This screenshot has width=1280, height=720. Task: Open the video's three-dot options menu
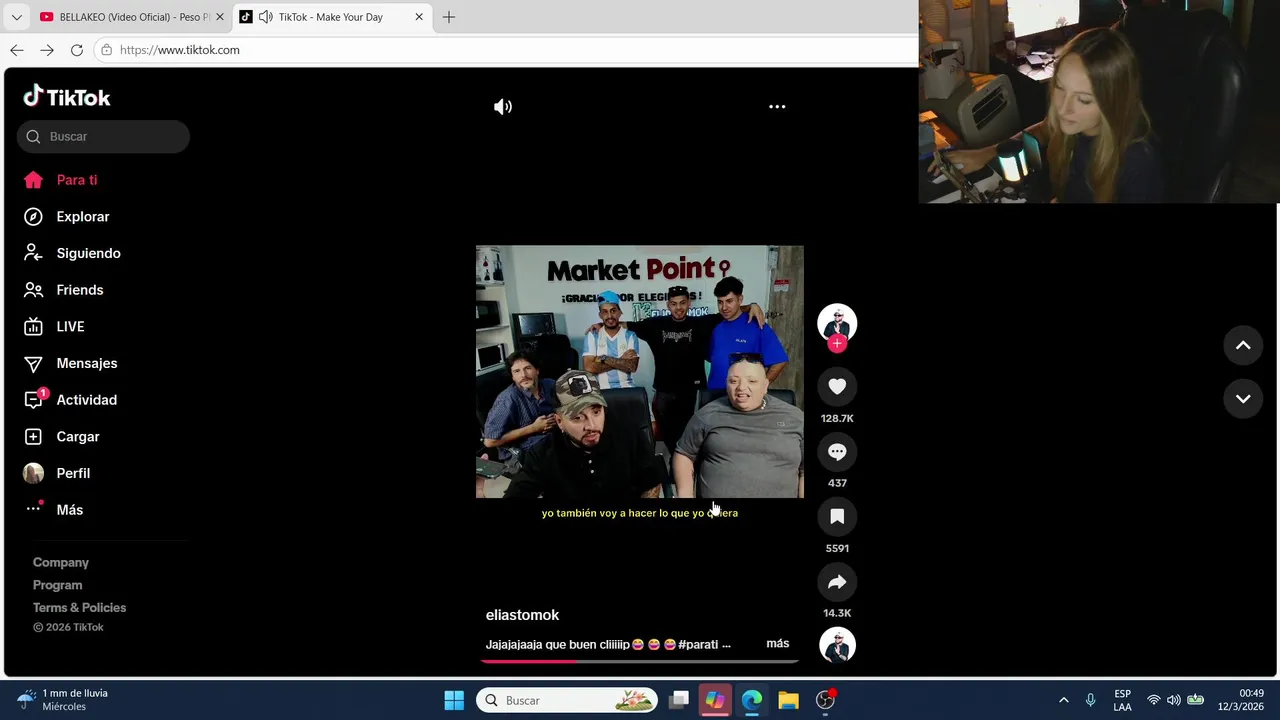point(777,106)
